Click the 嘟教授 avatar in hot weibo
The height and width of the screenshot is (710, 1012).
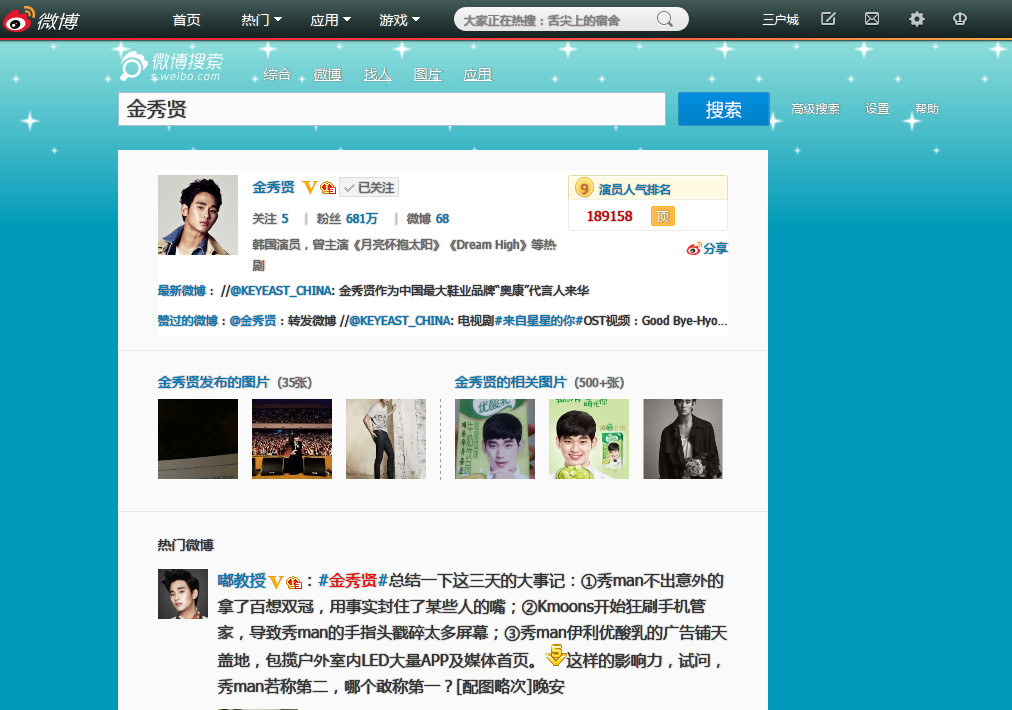(x=183, y=594)
